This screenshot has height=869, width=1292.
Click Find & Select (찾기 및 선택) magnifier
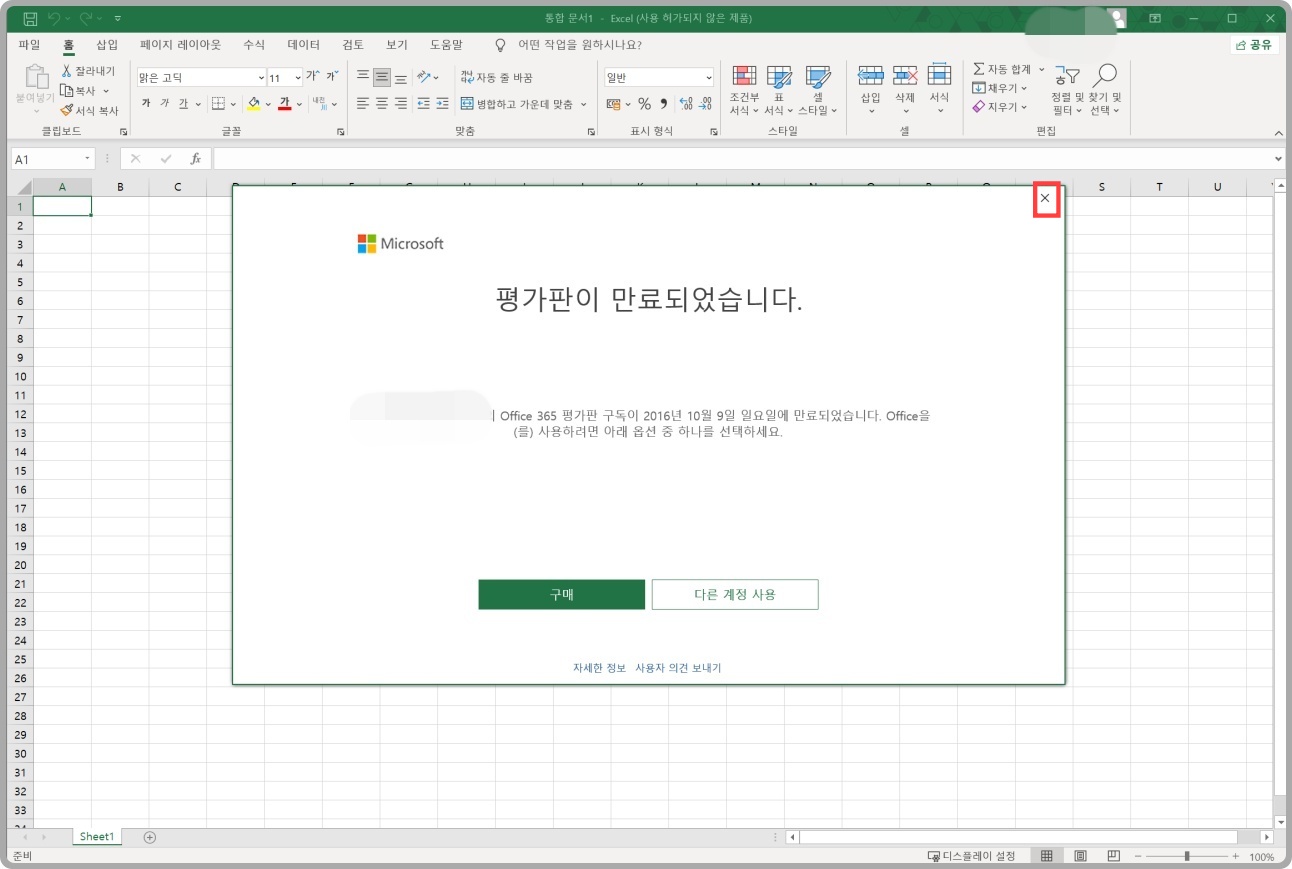click(1105, 90)
